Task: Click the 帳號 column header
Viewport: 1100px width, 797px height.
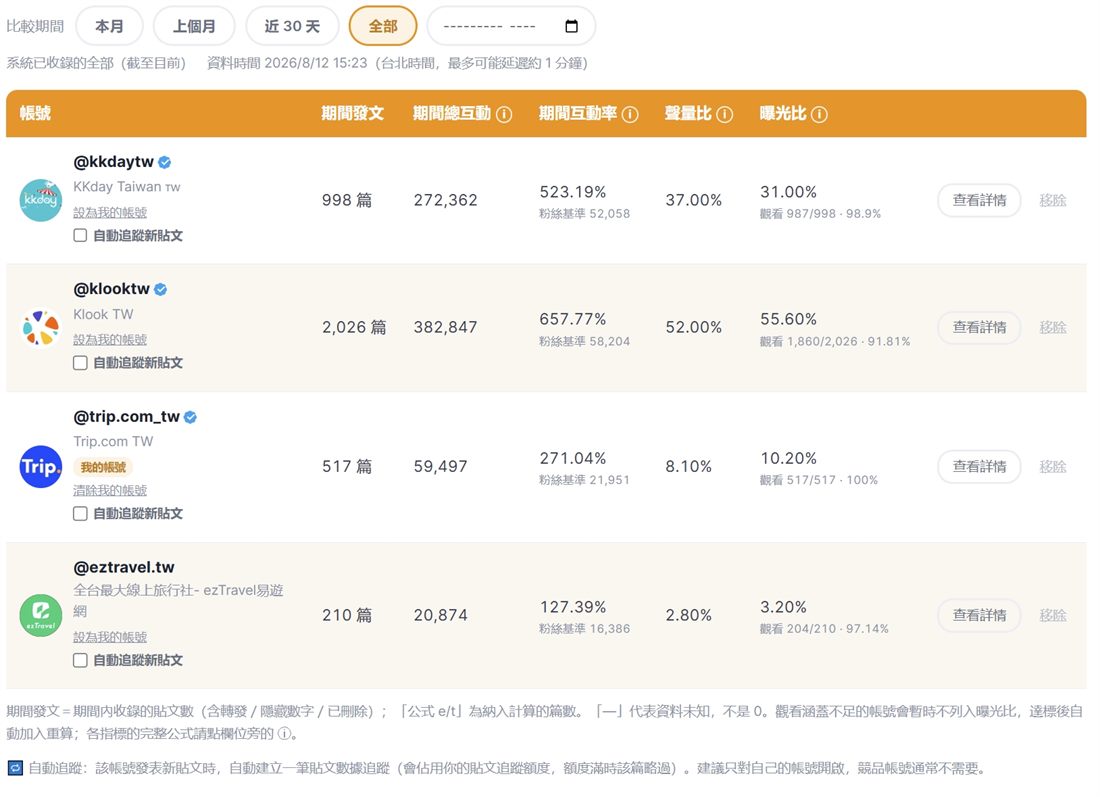Action: [35, 114]
